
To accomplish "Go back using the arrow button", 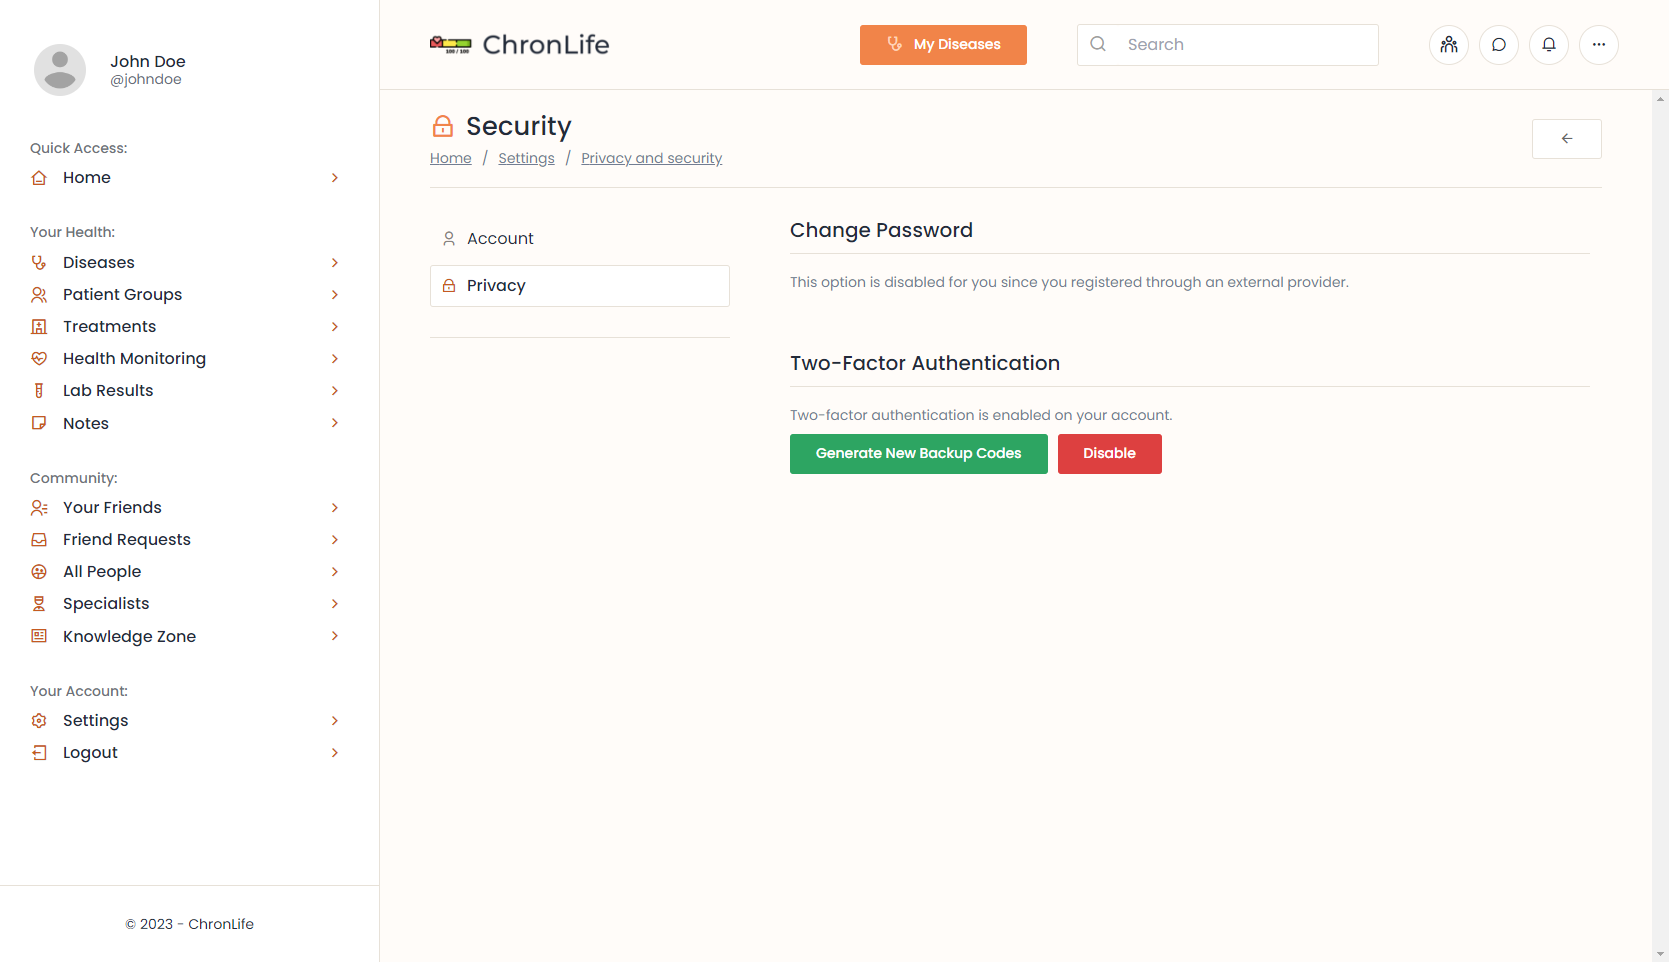I will pos(1567,139).
